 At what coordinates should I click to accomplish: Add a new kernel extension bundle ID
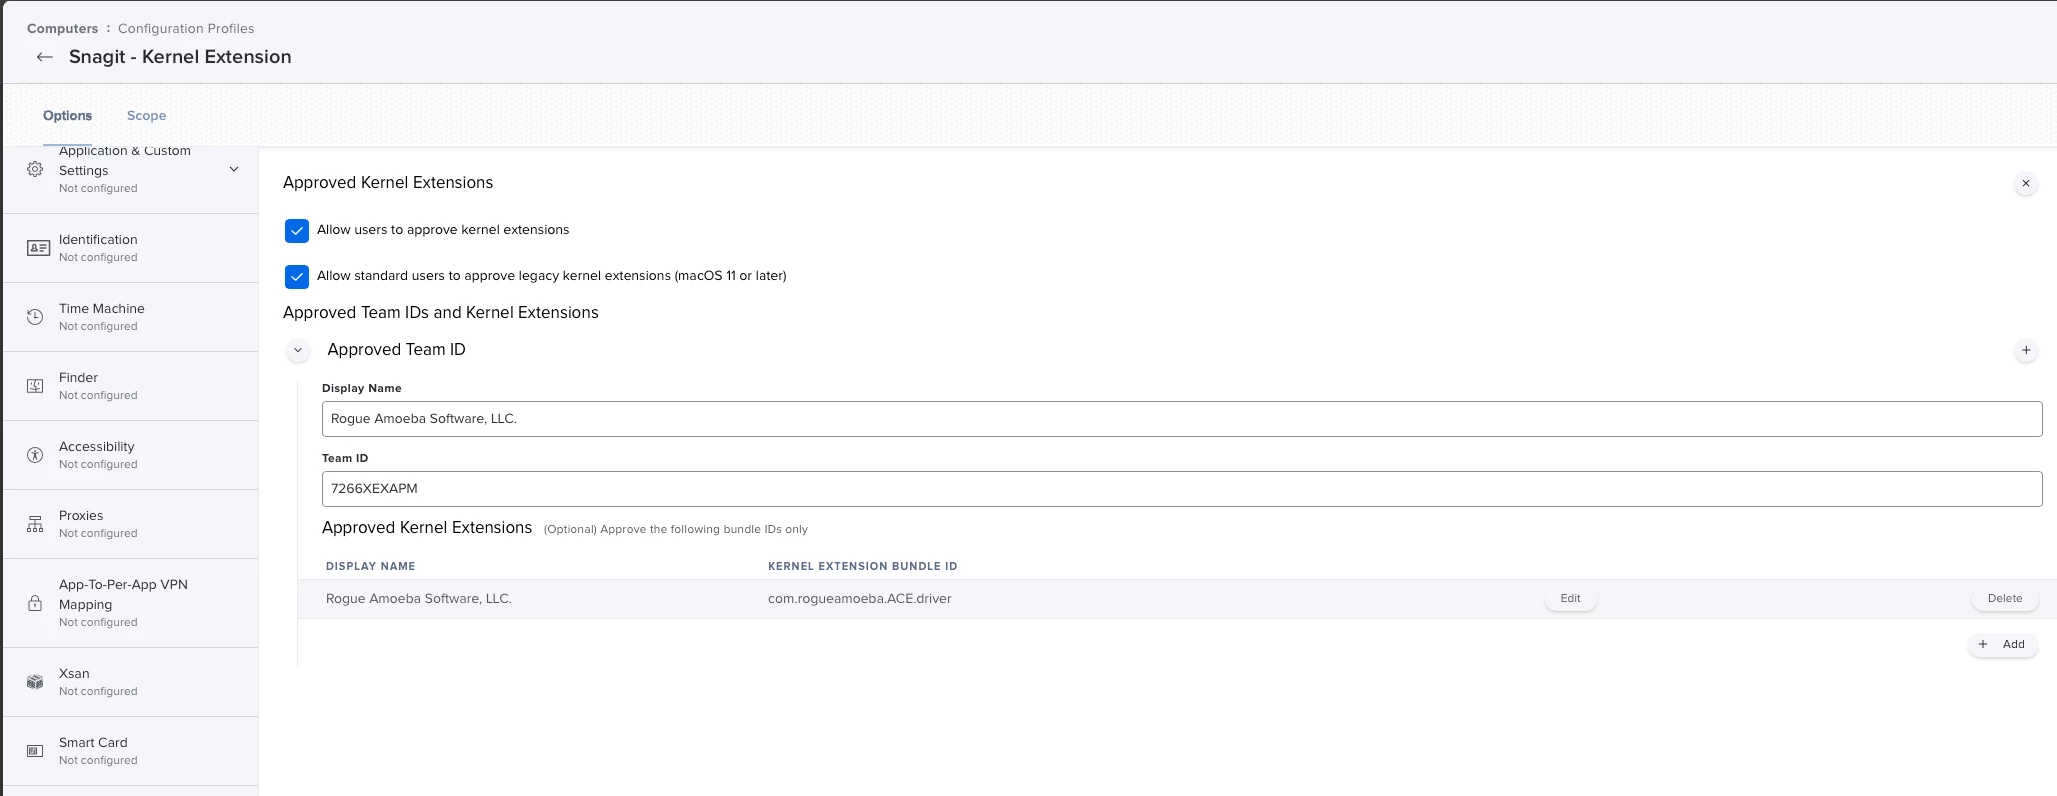click(2002, 645)
